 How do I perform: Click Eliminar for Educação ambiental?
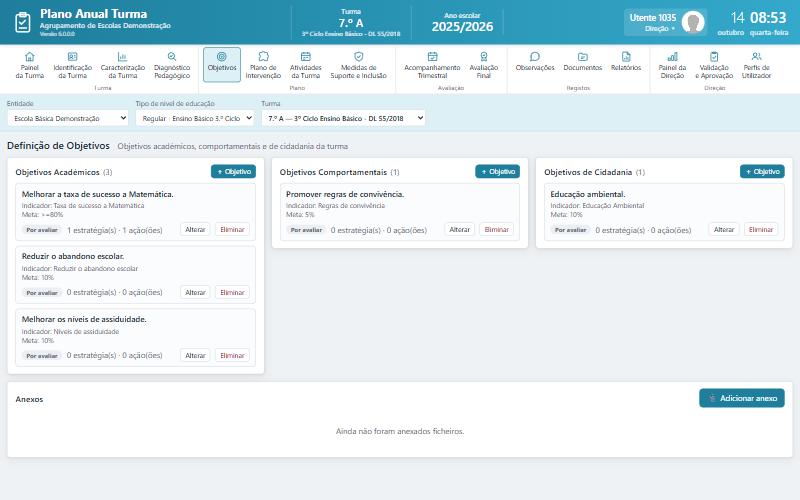click(x=761, y=230)
